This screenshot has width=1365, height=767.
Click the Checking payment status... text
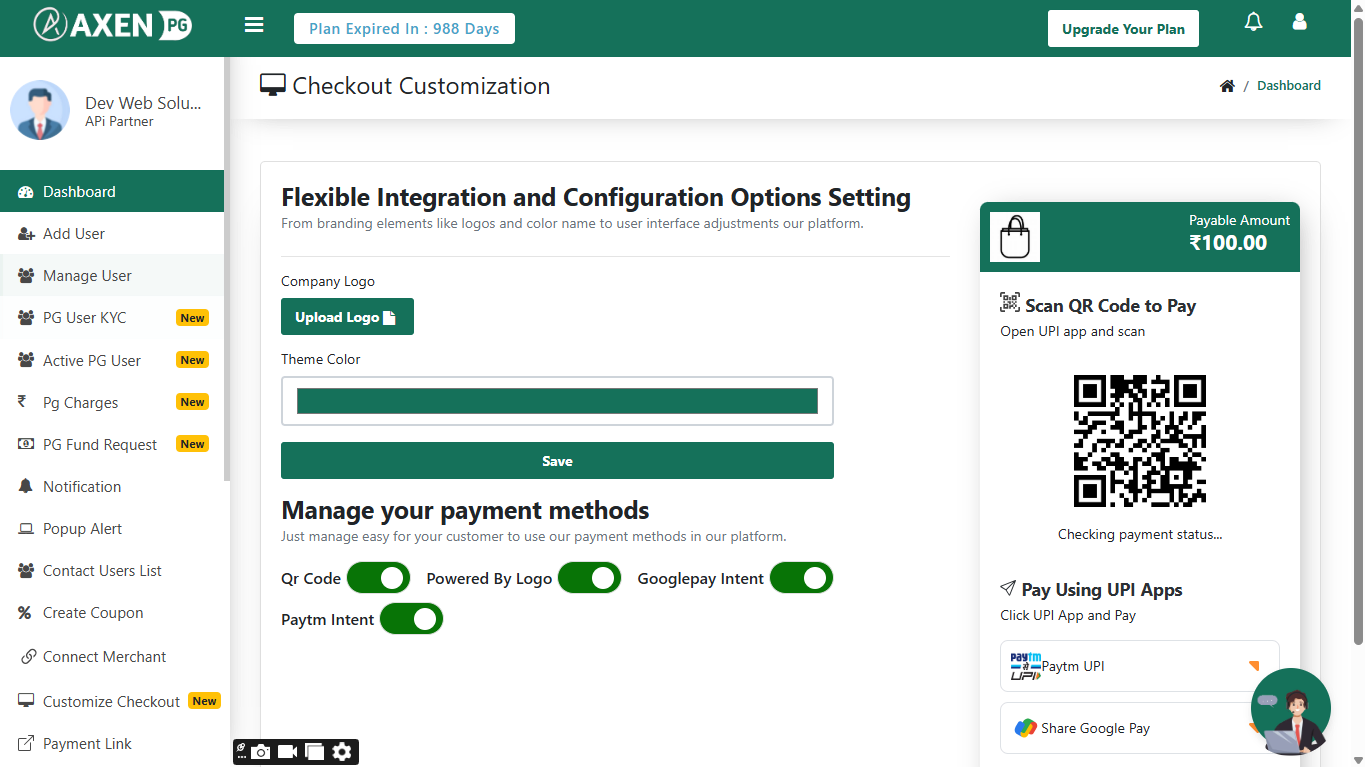click(1140, 534)
